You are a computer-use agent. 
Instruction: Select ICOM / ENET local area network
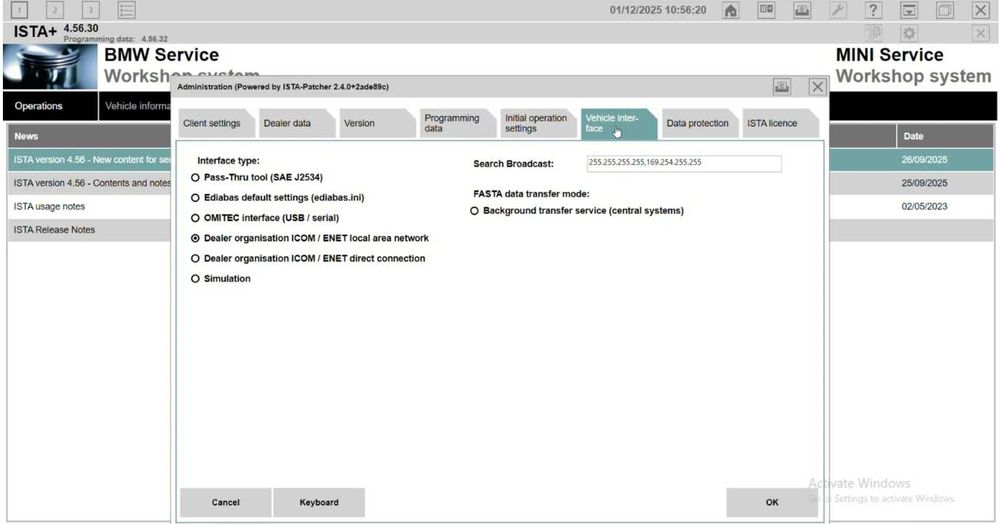click(310, 238)
